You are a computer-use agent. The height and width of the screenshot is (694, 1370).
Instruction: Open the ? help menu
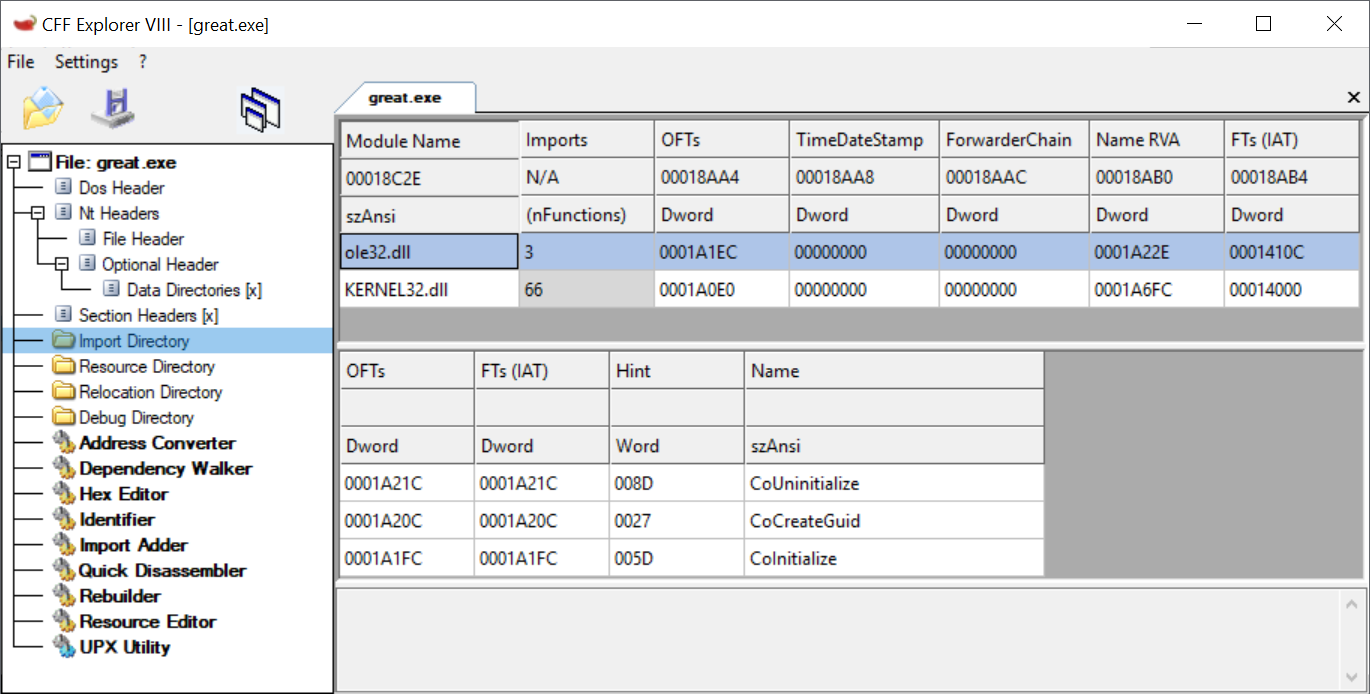click(x=143, y=62)
